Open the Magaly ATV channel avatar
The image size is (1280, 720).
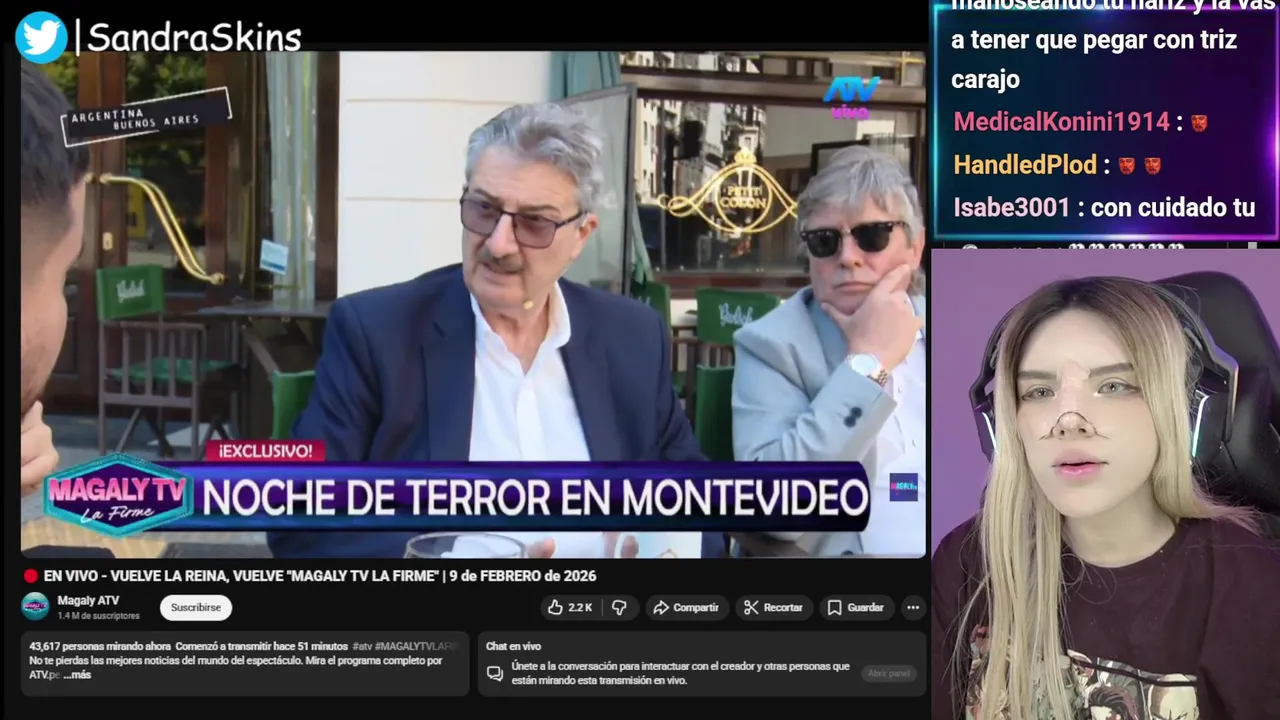(35, 607)
